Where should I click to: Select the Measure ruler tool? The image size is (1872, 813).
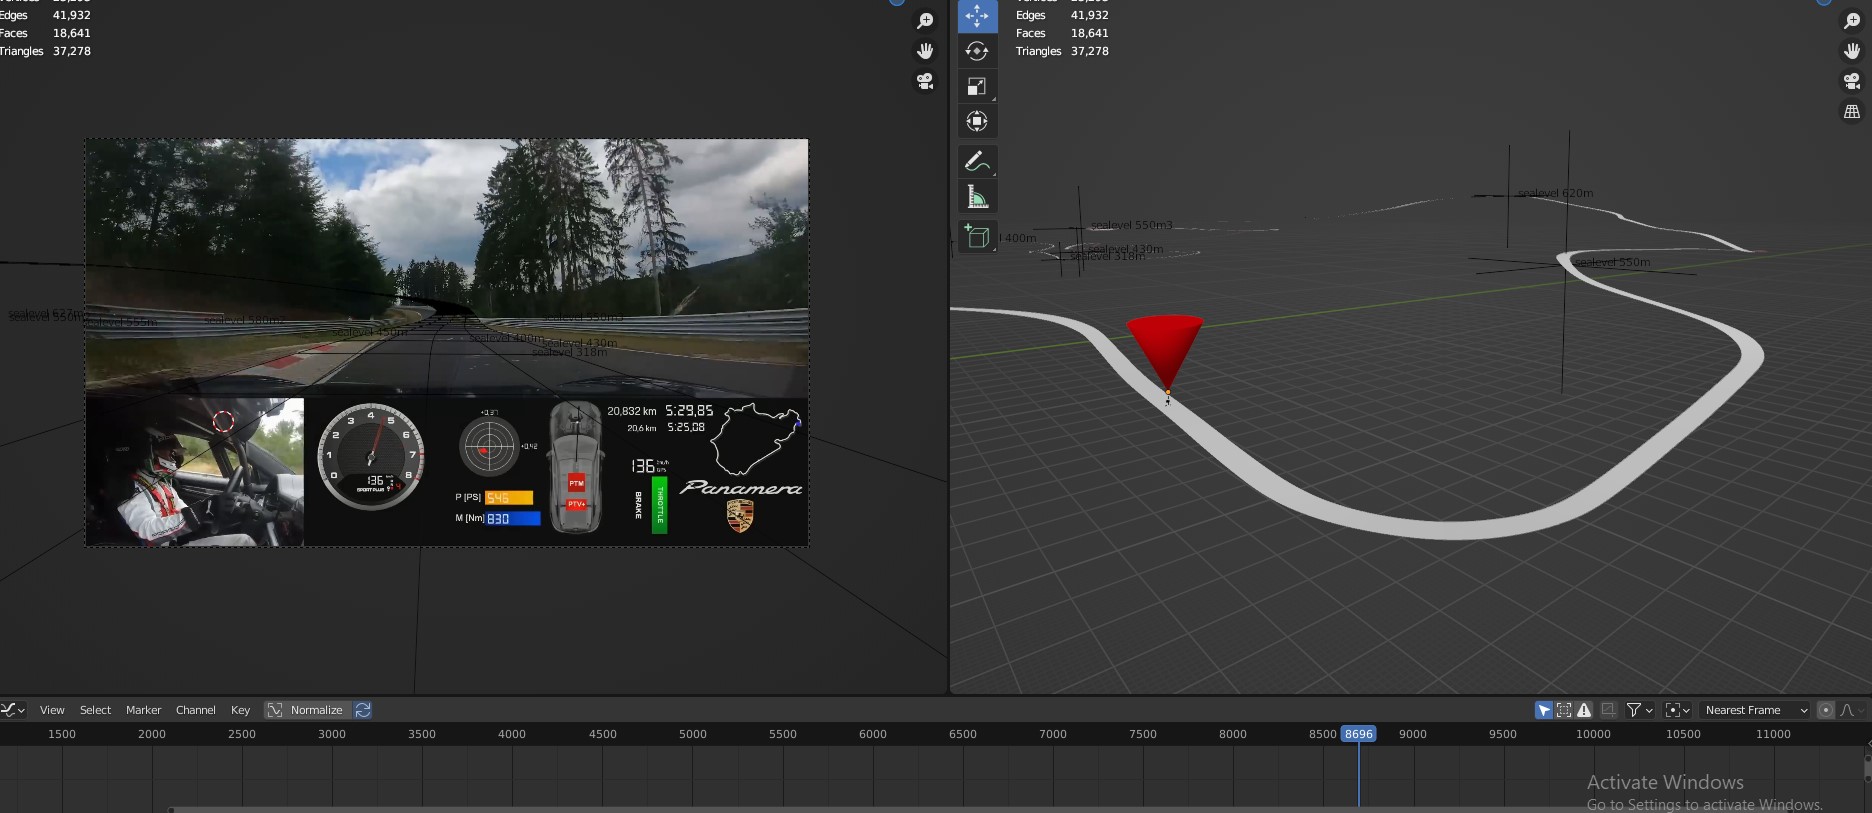click(x=977, y=197)
